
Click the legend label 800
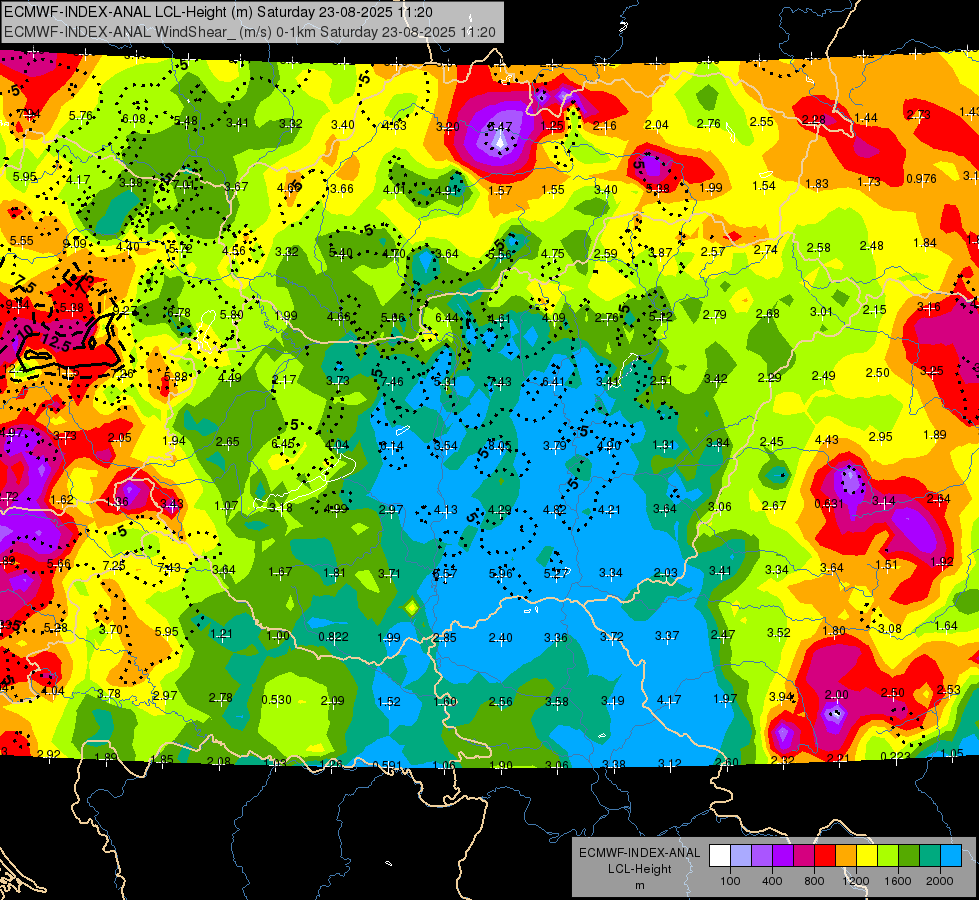point(814,881)
